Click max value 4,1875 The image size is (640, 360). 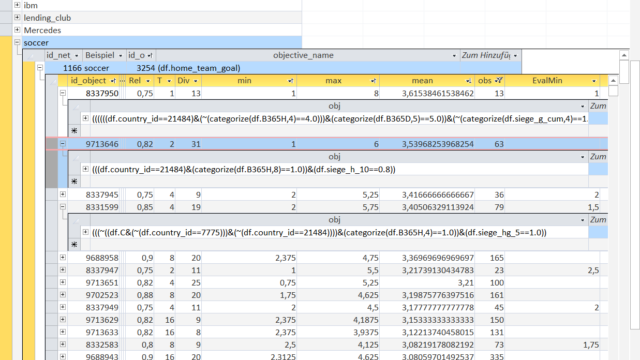(x=366, y=320)
